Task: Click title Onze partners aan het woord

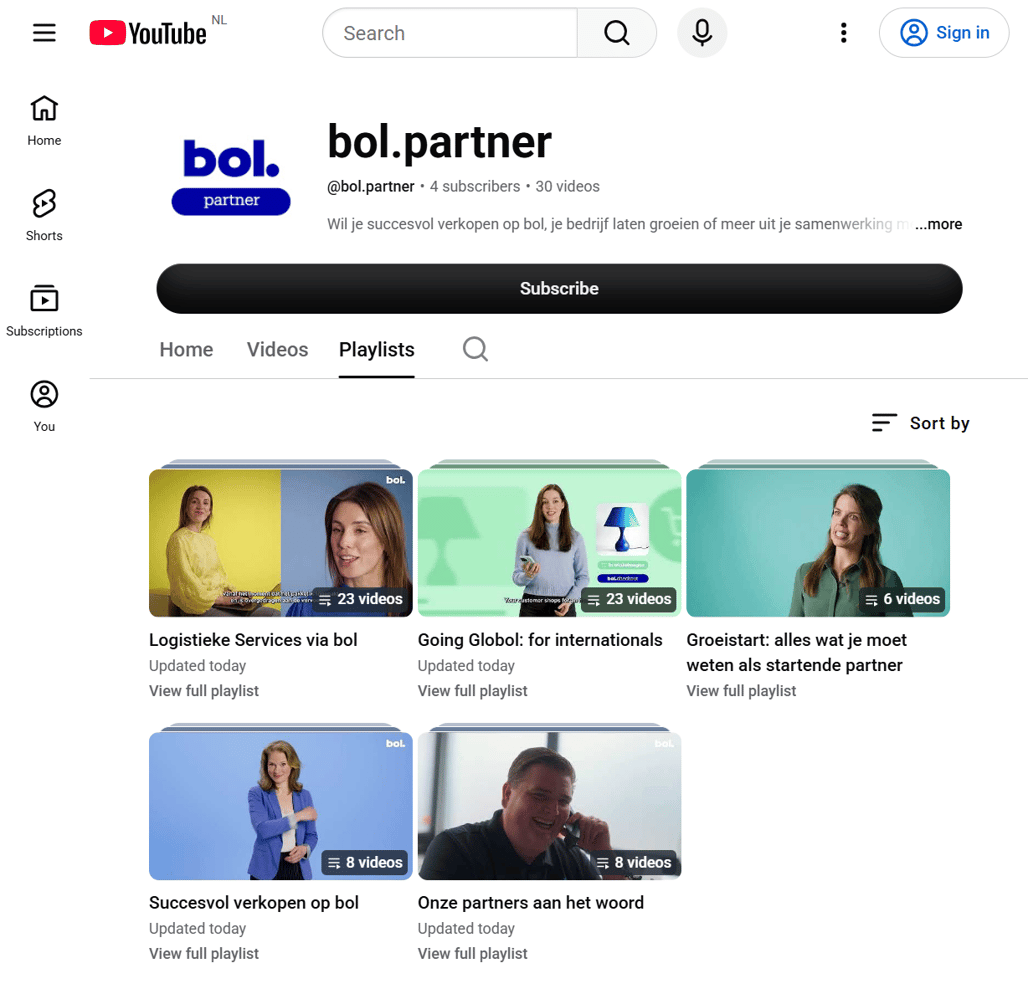Action: point(531,903)
